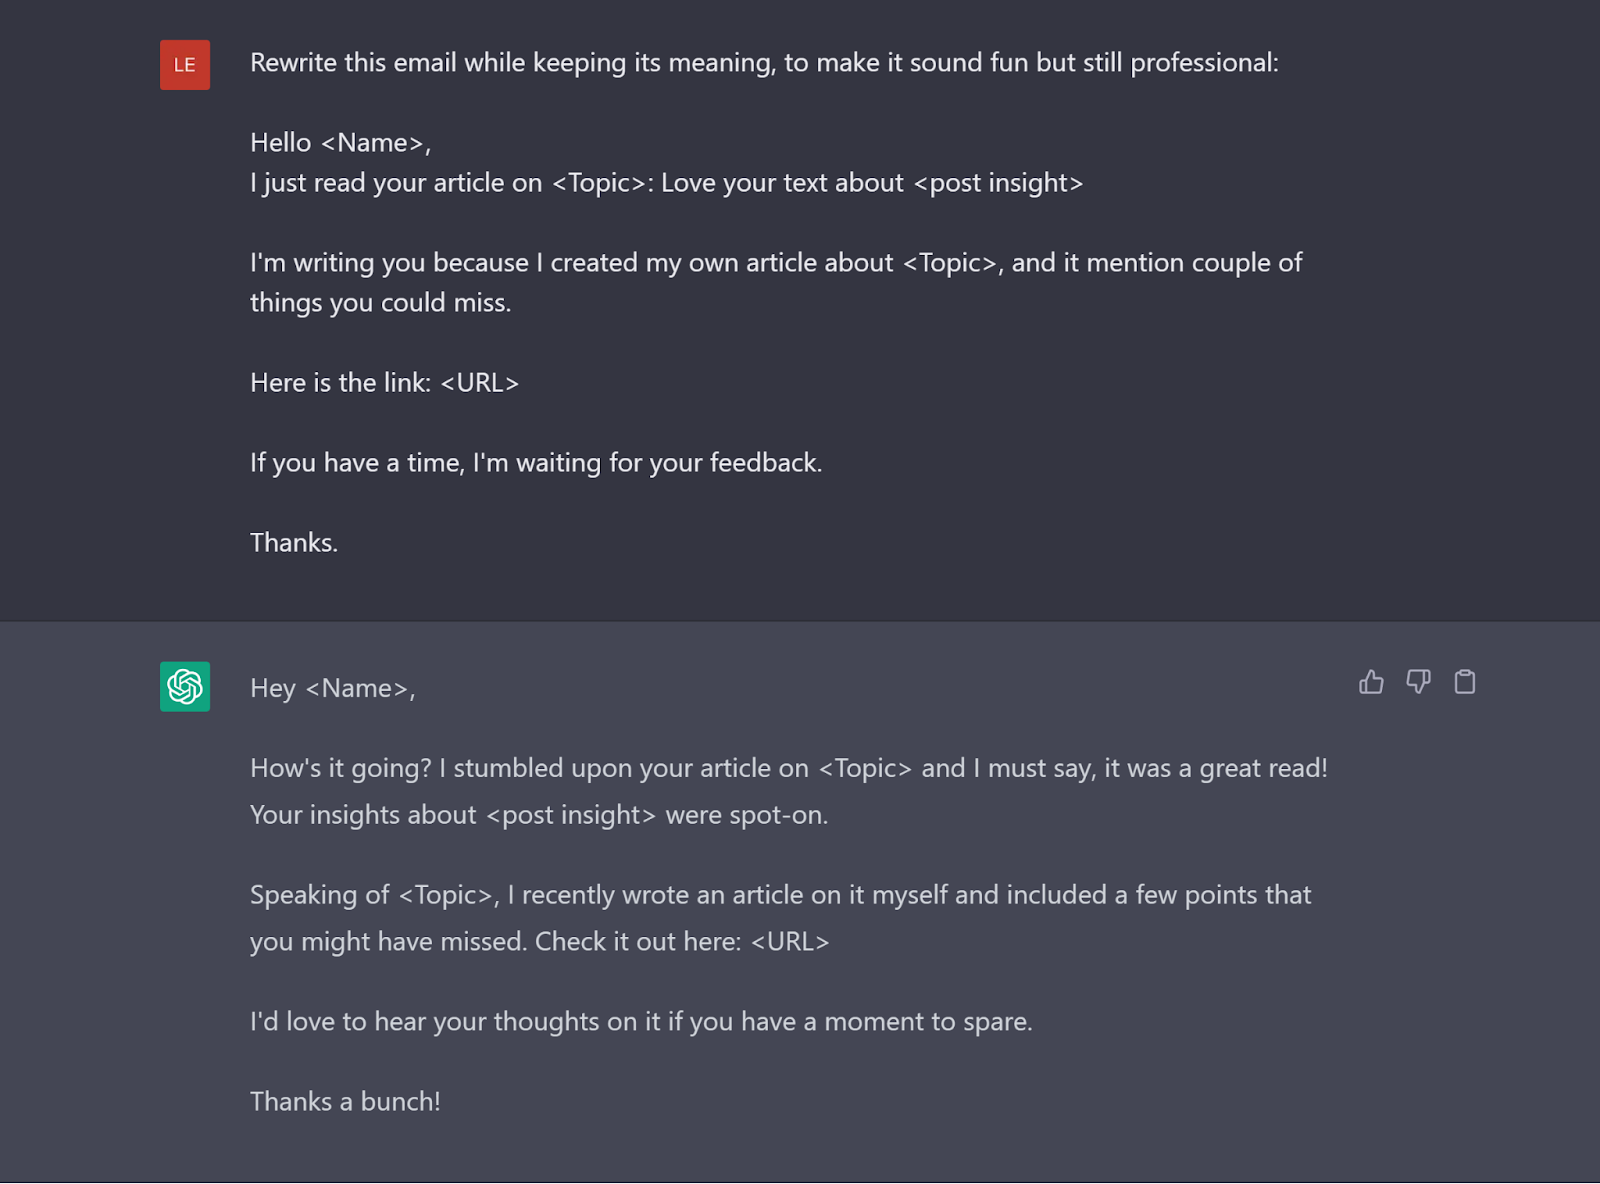
Task: Click the 'Hello <Name>,' line in prompt
Action: pyautogui.click(x=340, y=143)
